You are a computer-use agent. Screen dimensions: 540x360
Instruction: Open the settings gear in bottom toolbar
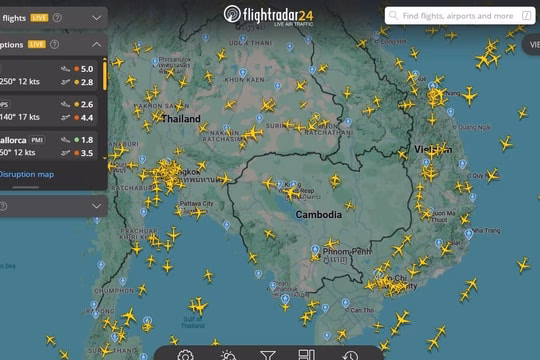pos(185,356)
